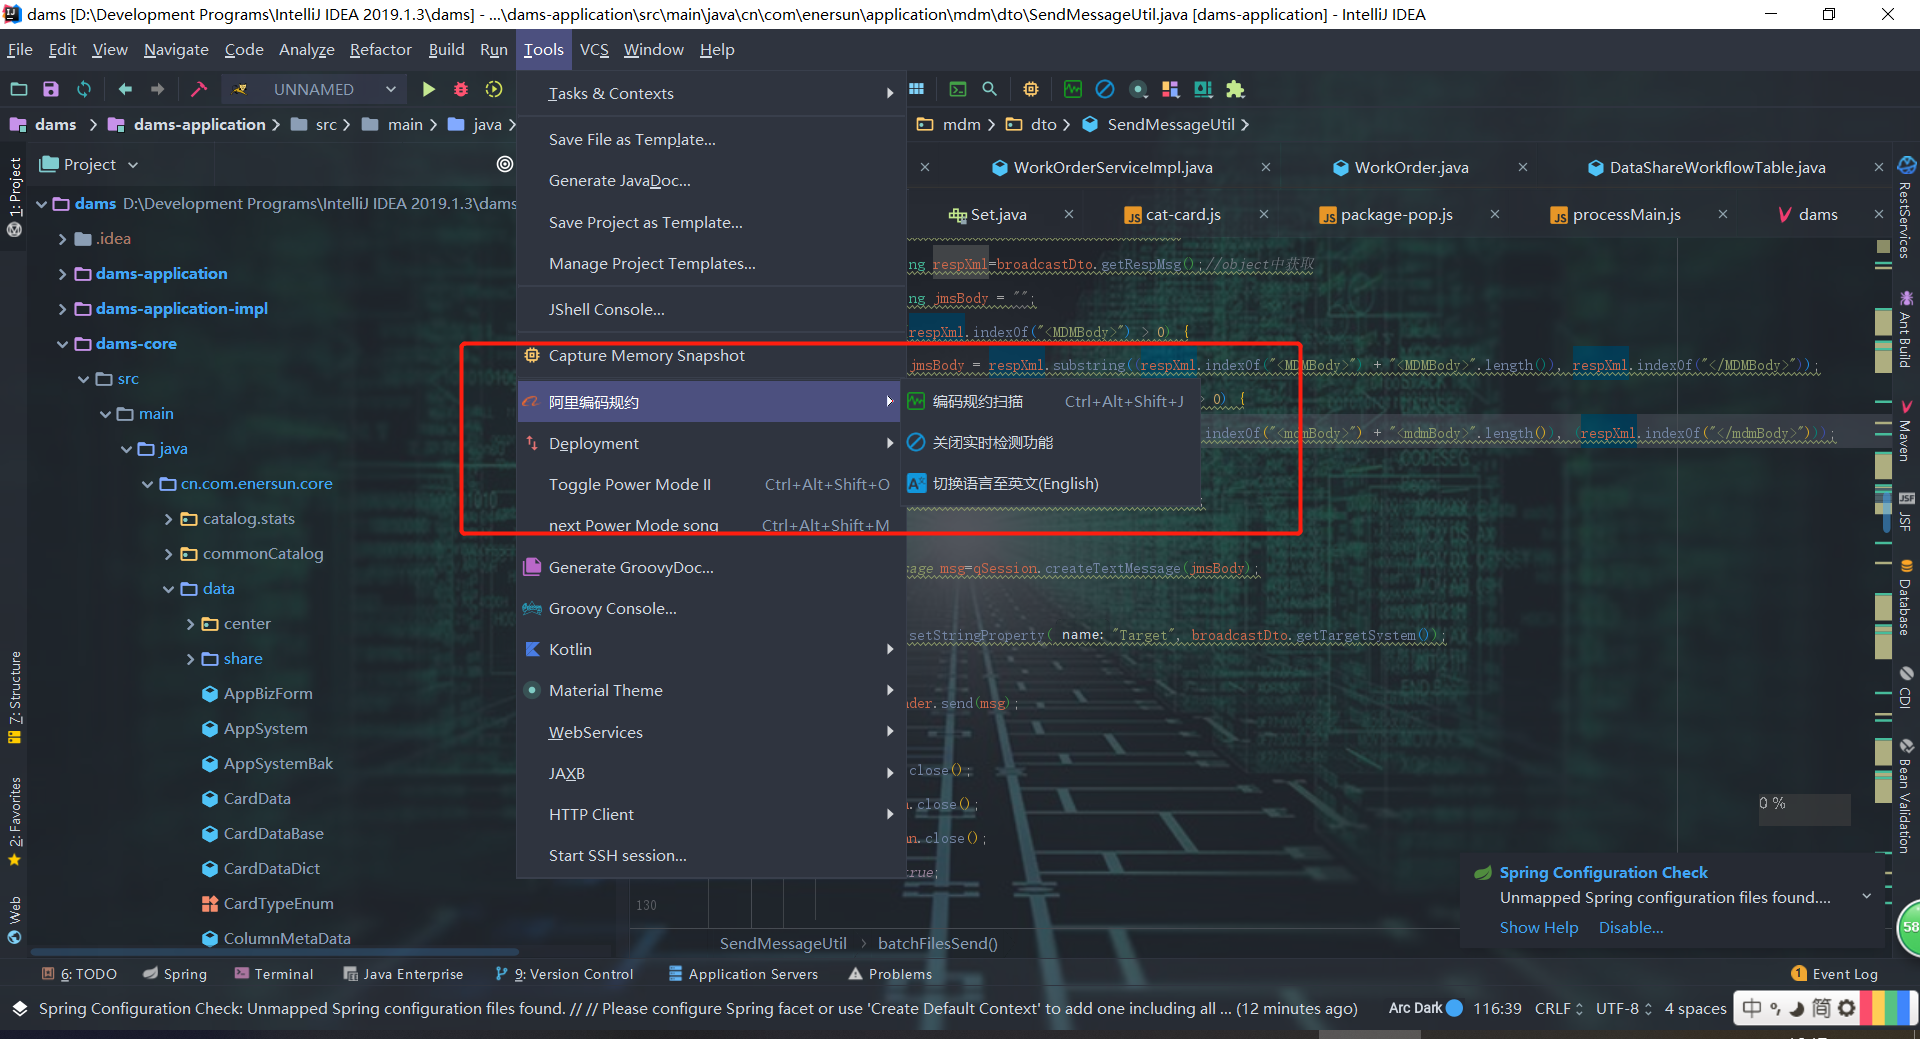1920x1039 pixels.
Task: Open the UNNAMED run configuration dropdown
Action: tap(315, 89)
